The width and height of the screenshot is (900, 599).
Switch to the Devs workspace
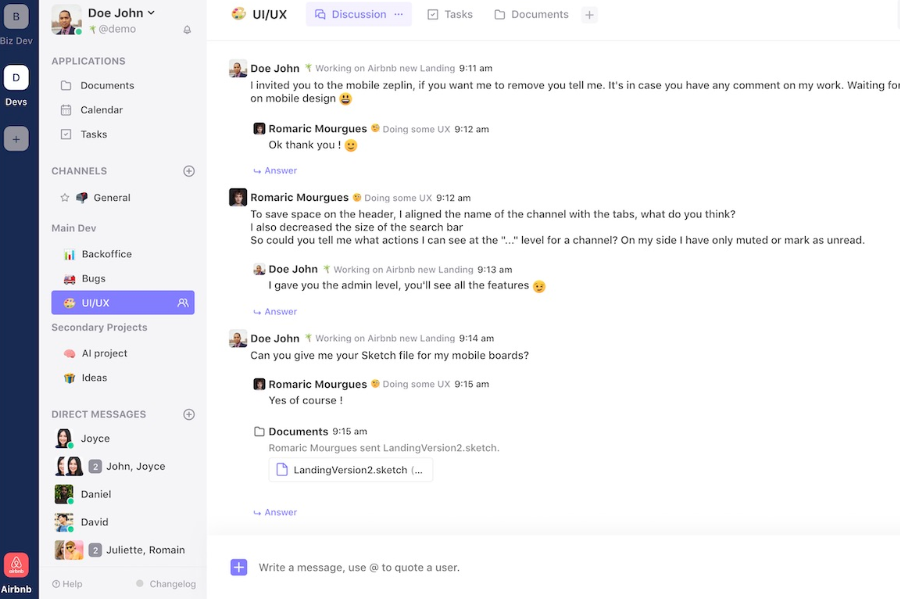point(16,77)
